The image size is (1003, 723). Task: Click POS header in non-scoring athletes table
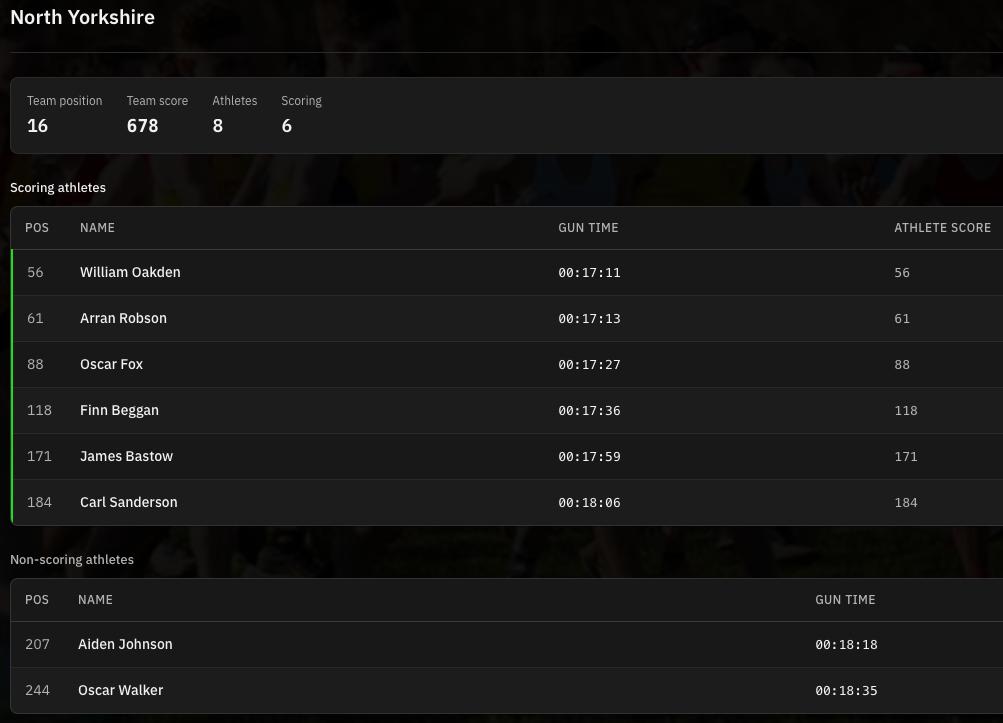click(x=37, y=600)
